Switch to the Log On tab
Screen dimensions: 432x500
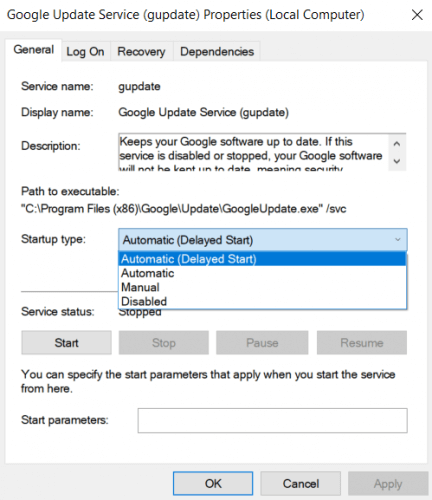click(85, 52)
